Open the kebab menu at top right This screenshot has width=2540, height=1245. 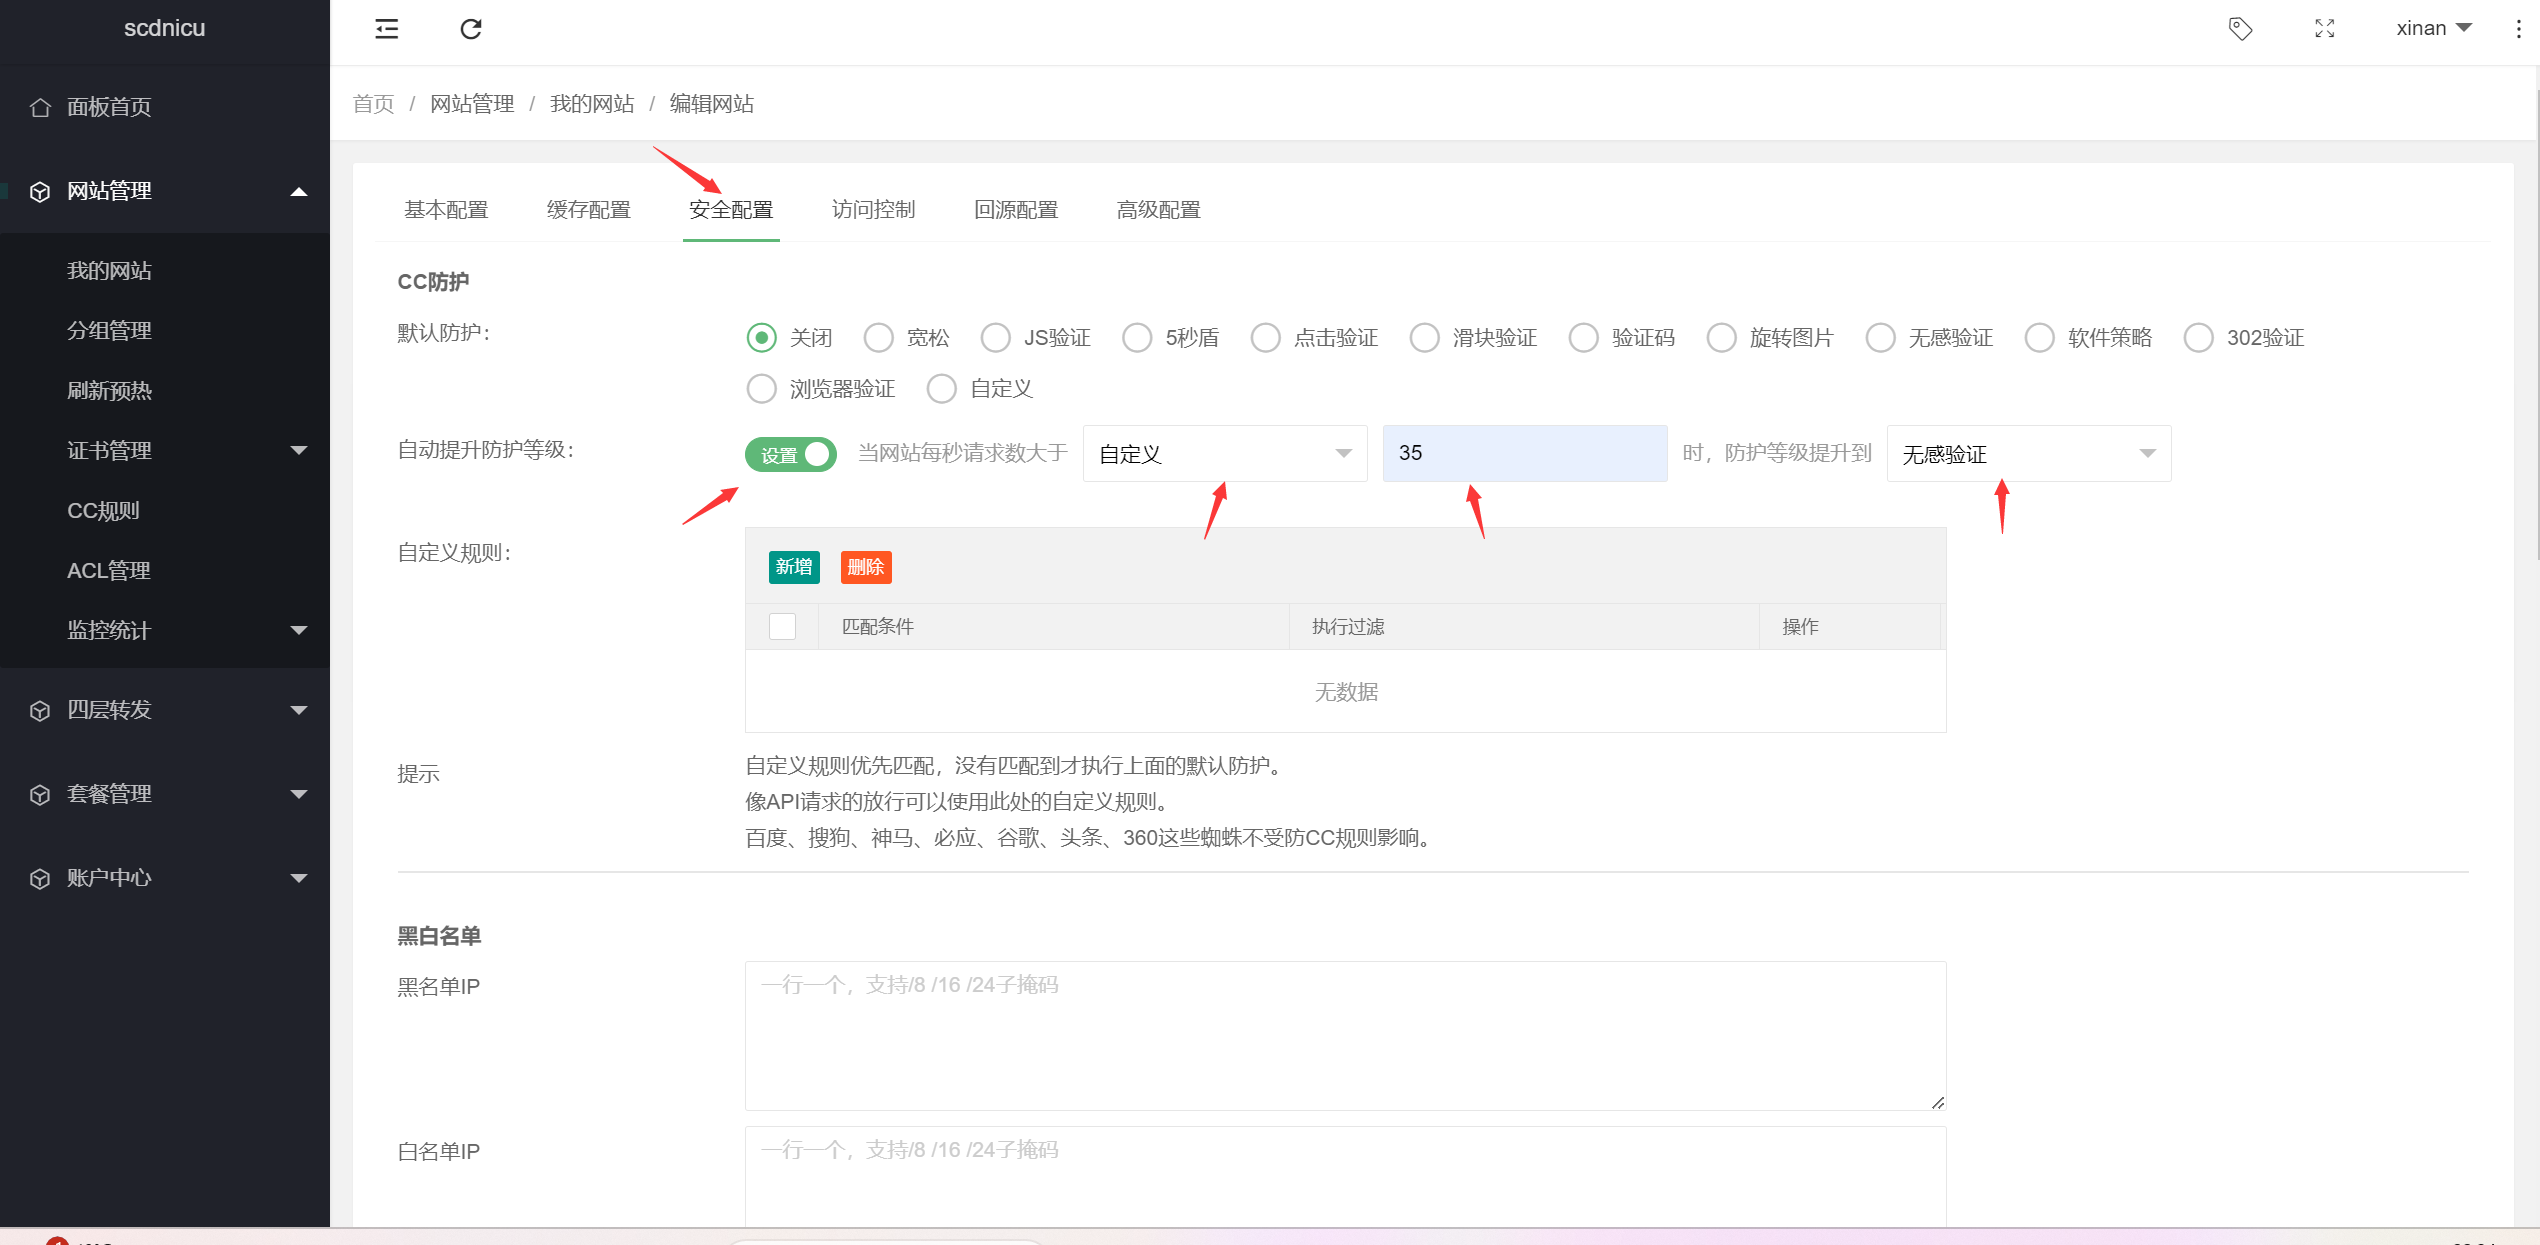[2518, 29]
